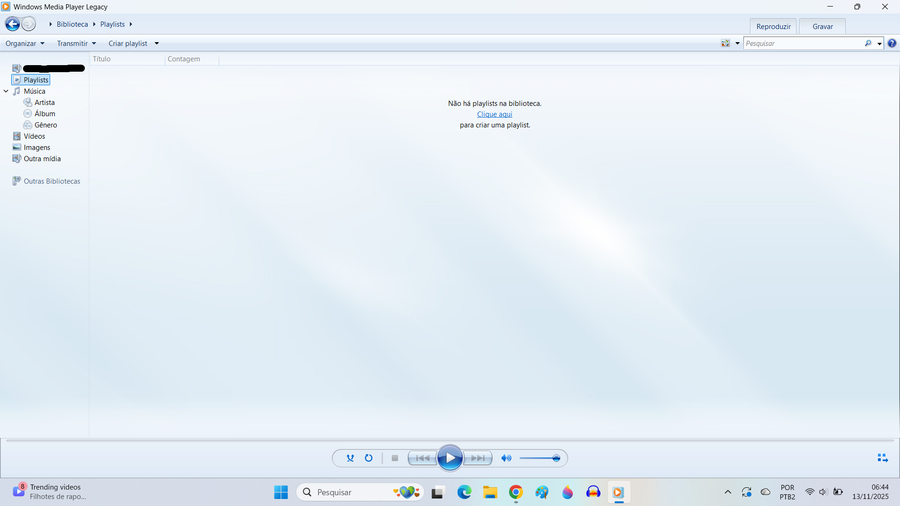The height and width of the screenshot is (506, 900).
Task: Show hidden system tray icons
Action: [x=728, y=492]
